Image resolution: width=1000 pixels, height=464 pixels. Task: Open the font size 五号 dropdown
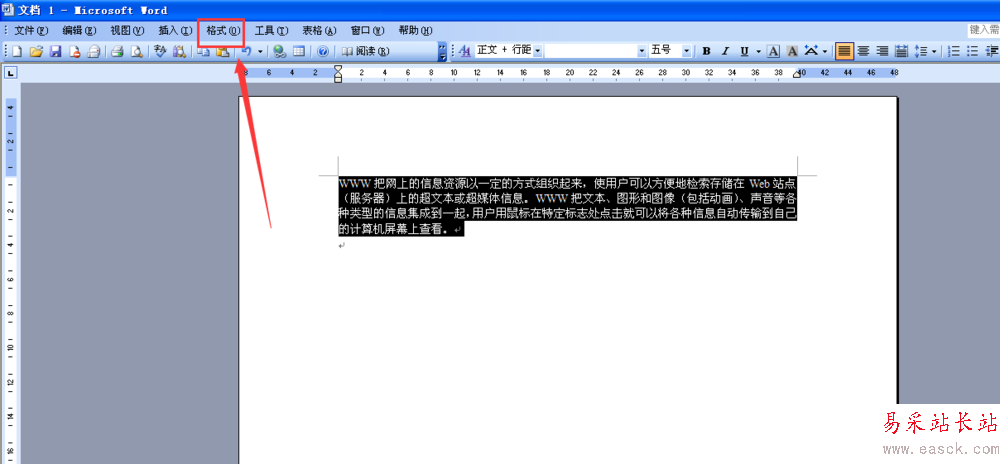pyautogui.click(x=686, y=51)
